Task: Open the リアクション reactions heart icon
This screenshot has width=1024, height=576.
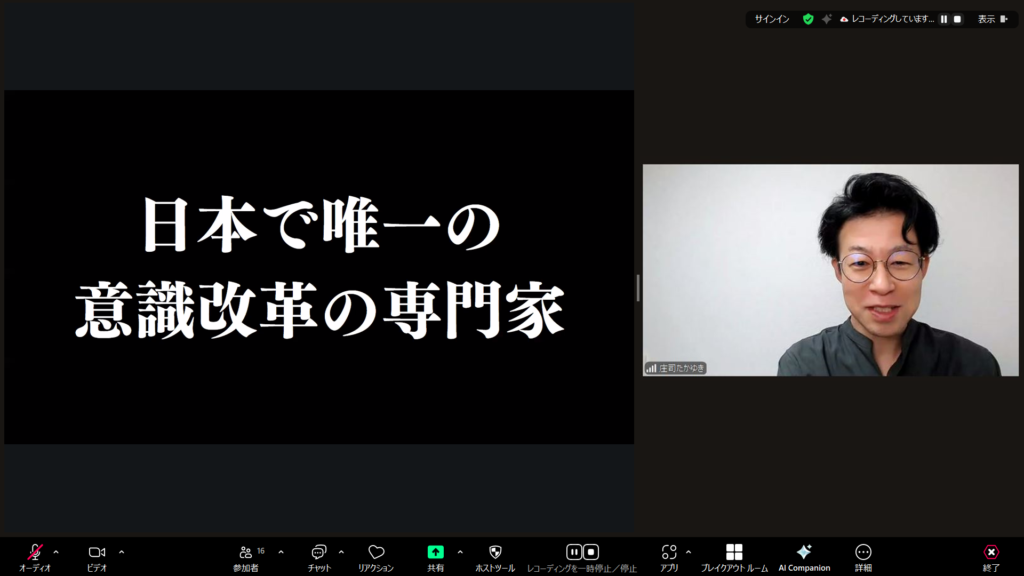Action: coord(376,553)
